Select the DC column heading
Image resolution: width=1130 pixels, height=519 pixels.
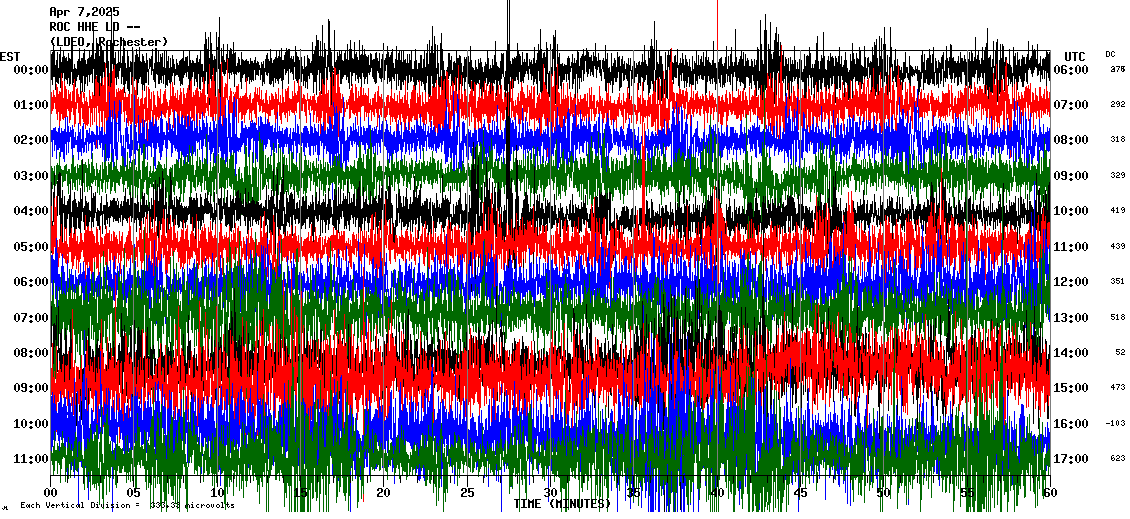1110,54
